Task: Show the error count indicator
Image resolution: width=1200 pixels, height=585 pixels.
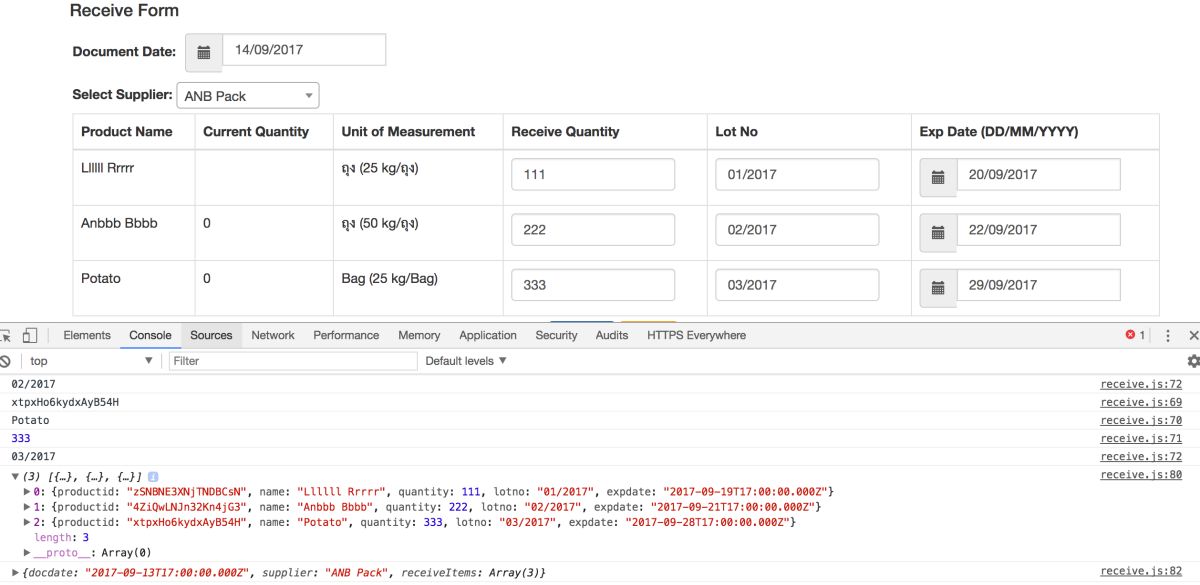Action: coord(1135,335)
